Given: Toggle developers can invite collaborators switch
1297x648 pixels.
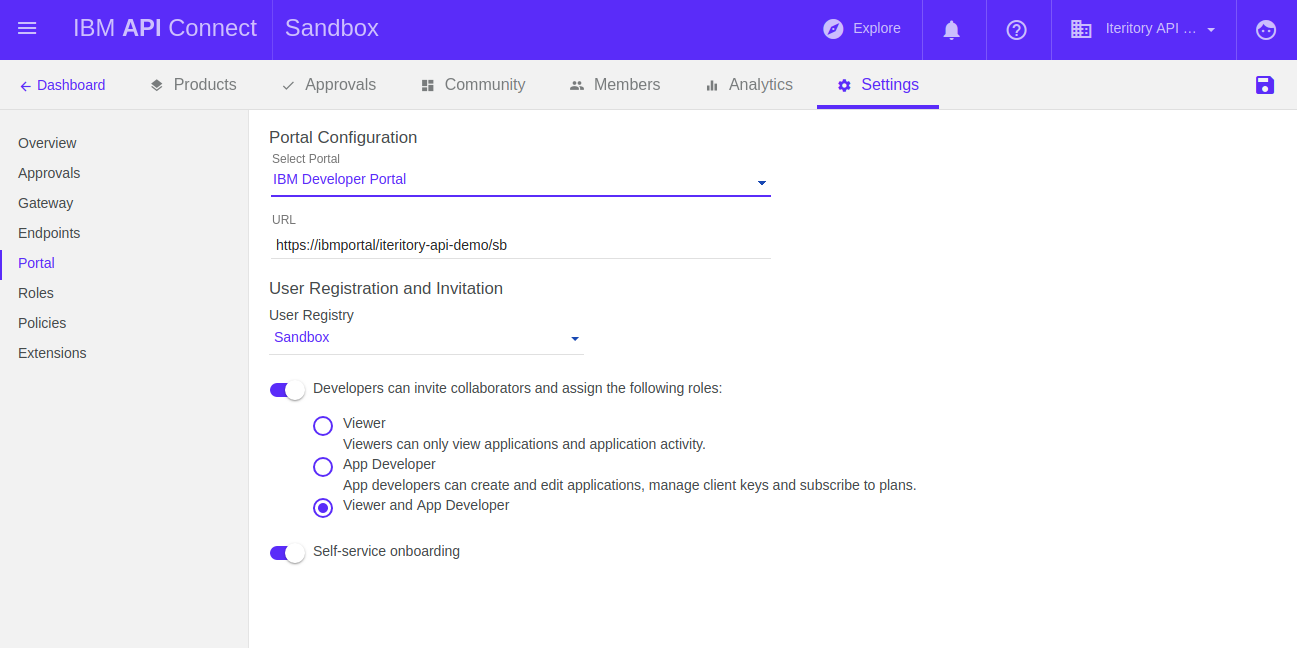Looking at the screenshot, I should (287, 389).
